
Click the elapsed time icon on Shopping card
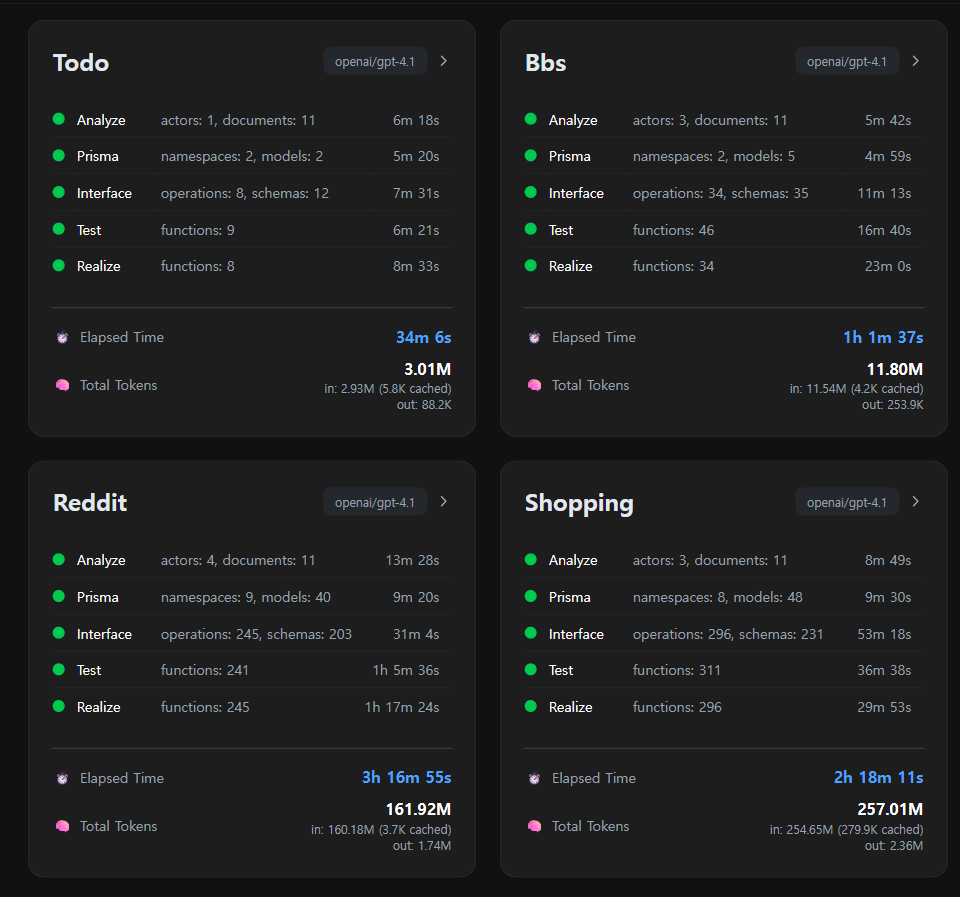pos(534,778)
